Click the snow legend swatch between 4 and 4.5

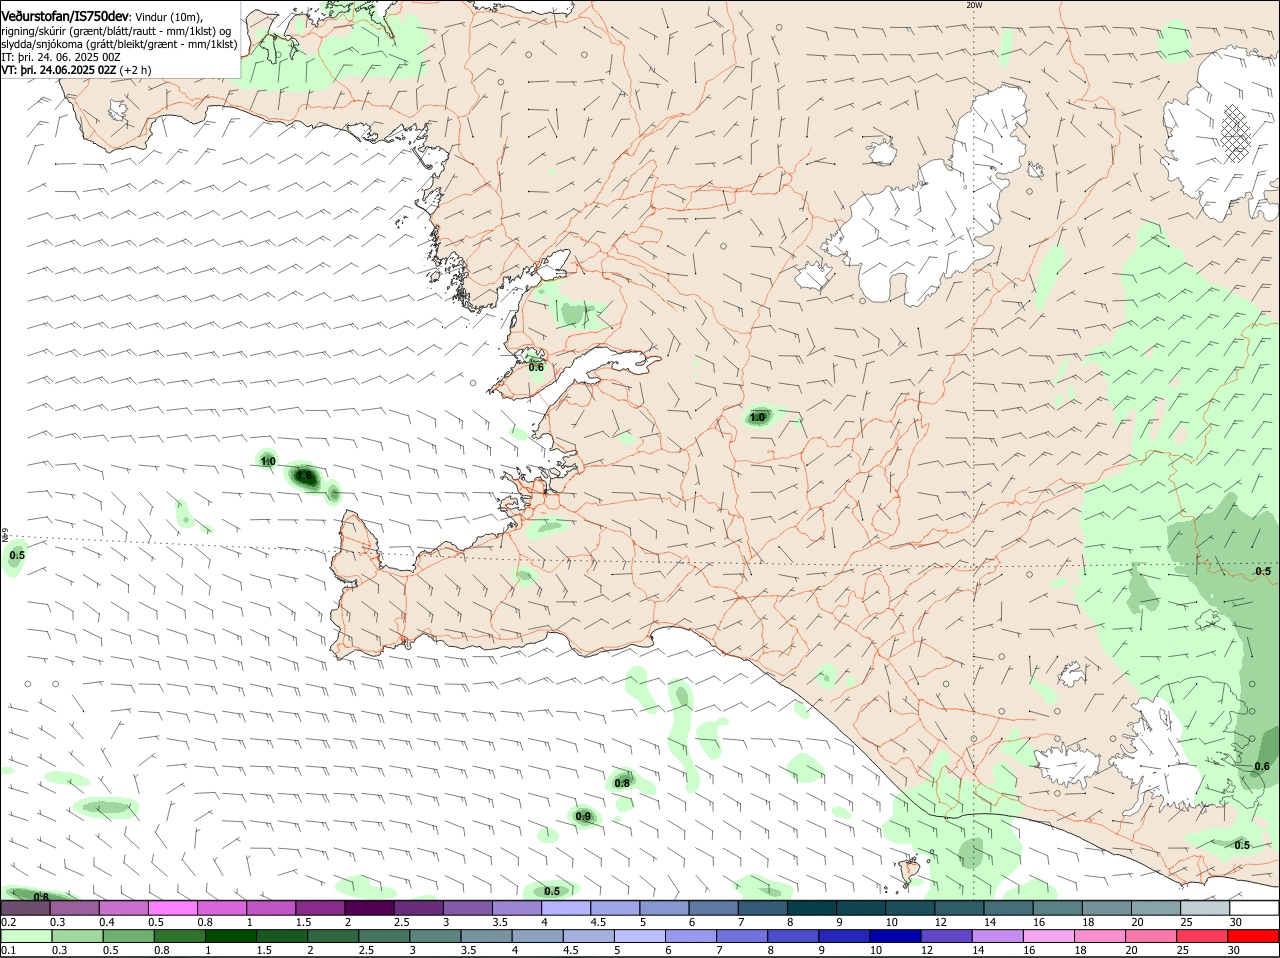tap(566, 908)
